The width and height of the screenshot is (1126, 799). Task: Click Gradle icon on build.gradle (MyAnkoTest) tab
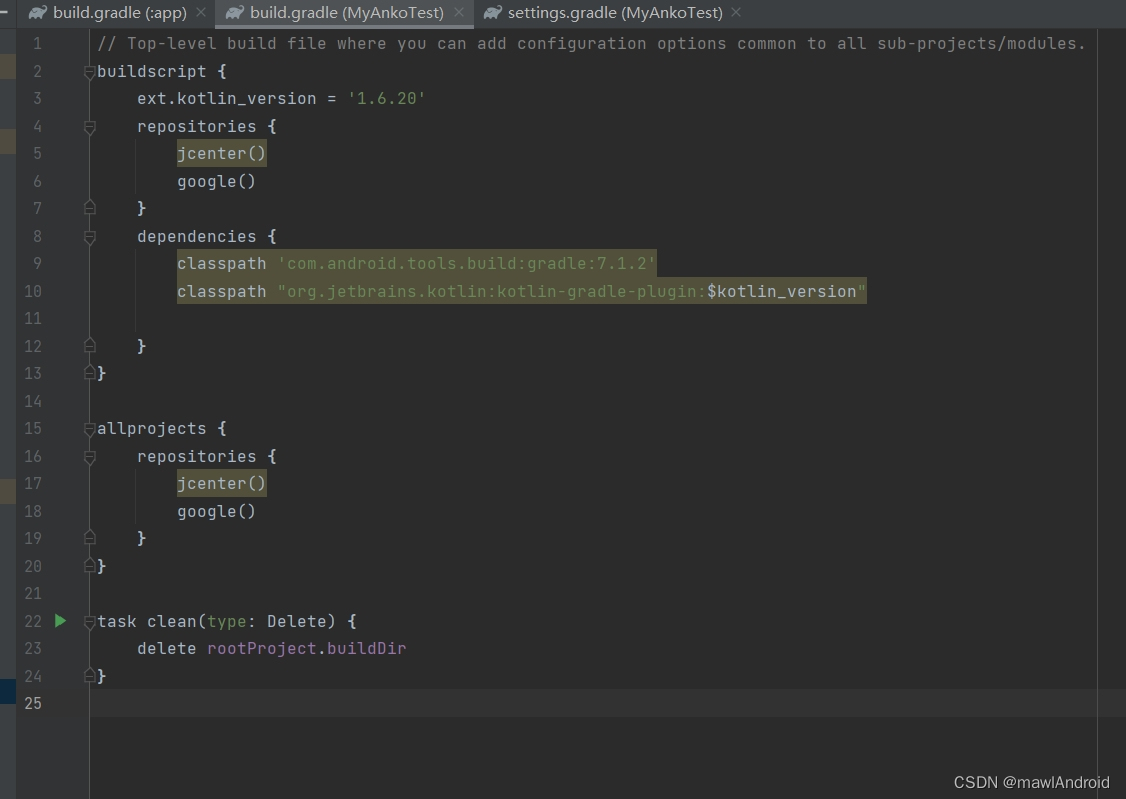point(235,13)
